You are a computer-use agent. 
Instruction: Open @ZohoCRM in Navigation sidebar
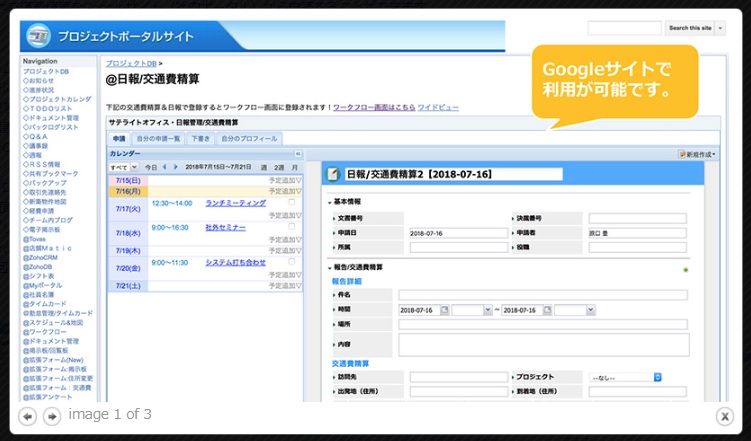point(40,258)
